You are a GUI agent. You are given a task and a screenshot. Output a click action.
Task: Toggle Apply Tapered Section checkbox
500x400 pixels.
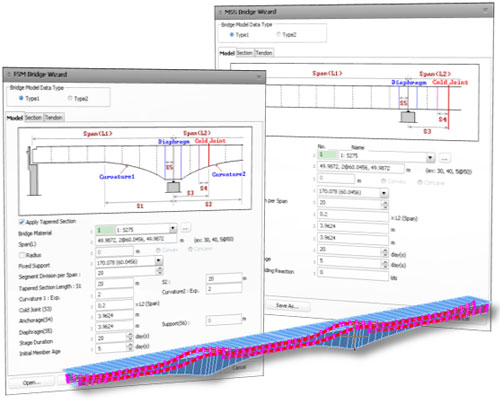pos(22,222)
